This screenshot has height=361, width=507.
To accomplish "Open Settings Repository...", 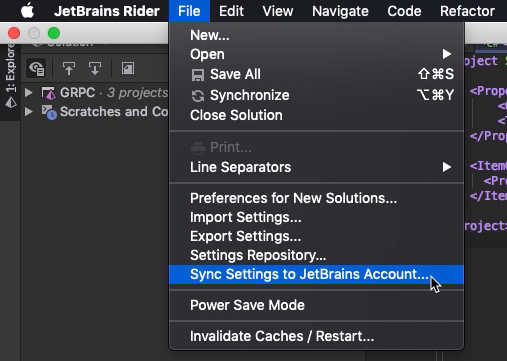I will [316, 255].
